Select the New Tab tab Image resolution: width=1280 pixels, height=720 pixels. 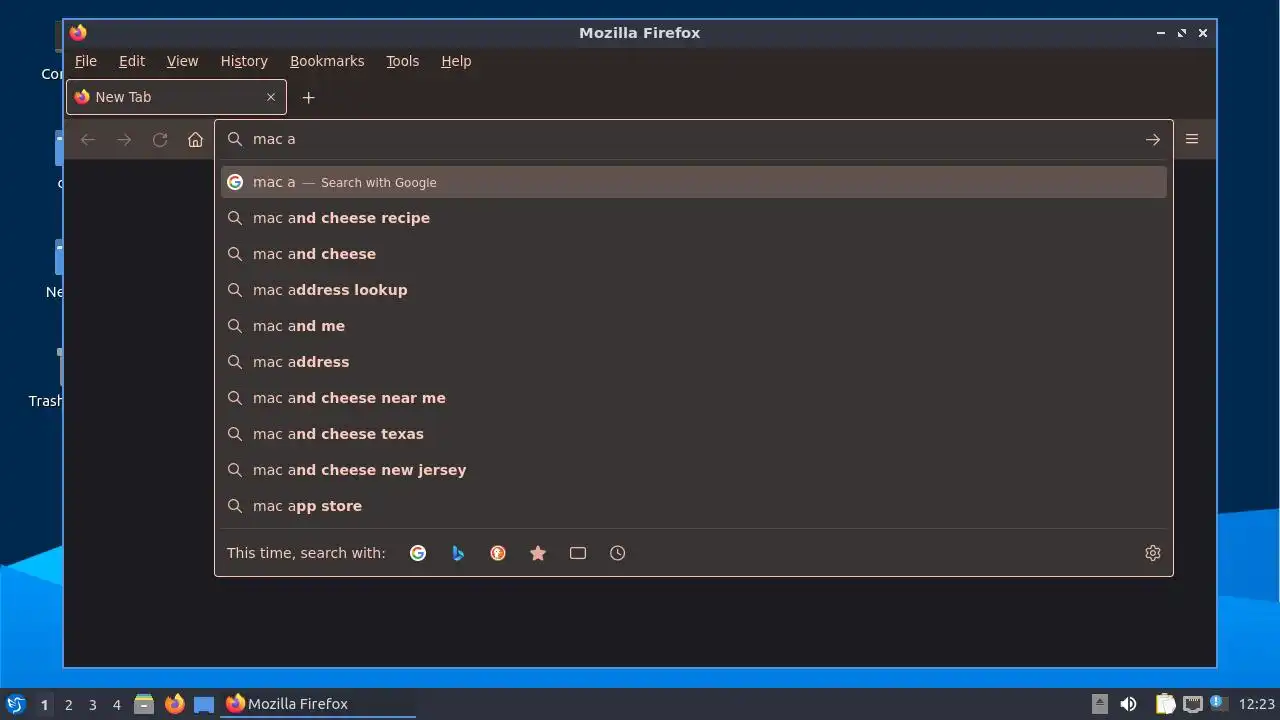(x=176, y=97)
